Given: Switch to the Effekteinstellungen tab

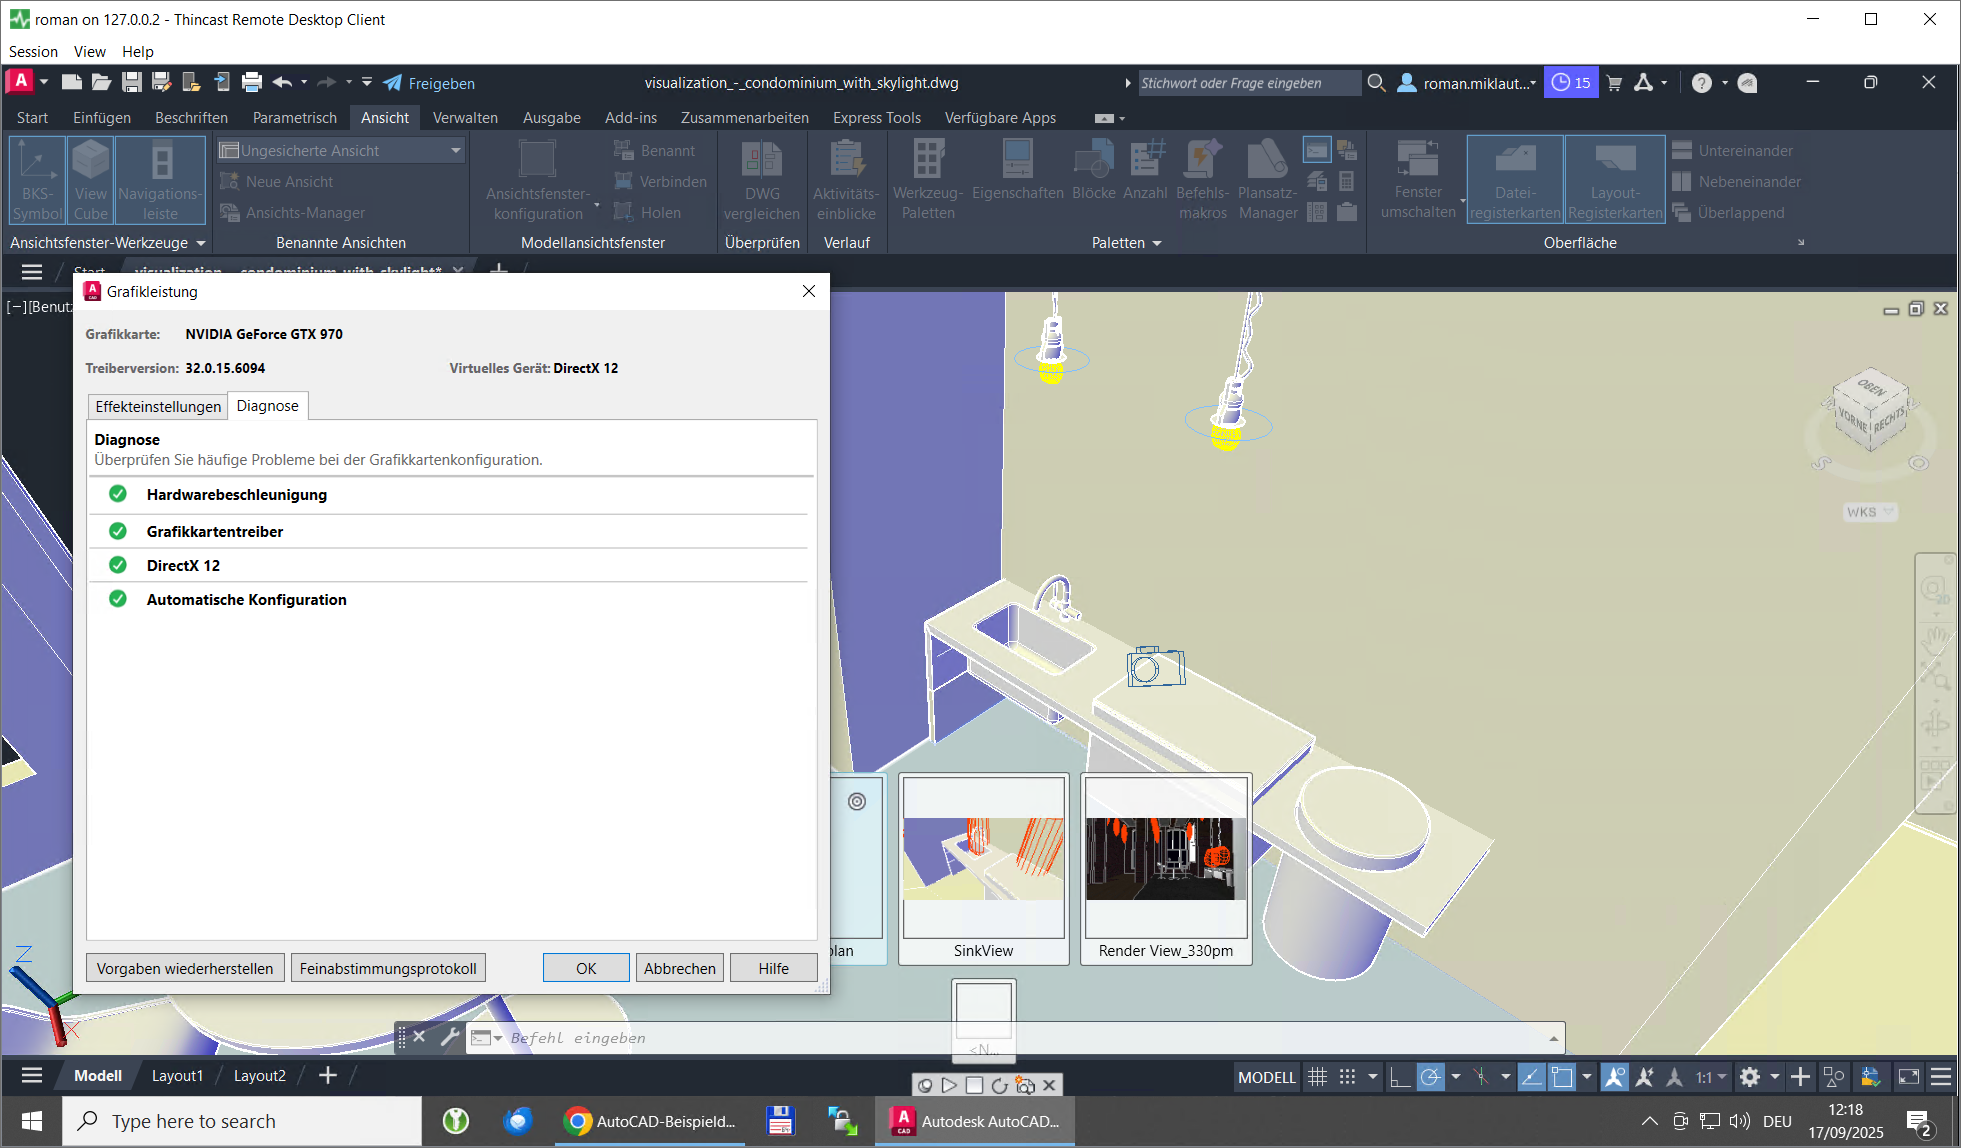Looking at the screenshot, I should click(158, 406).
